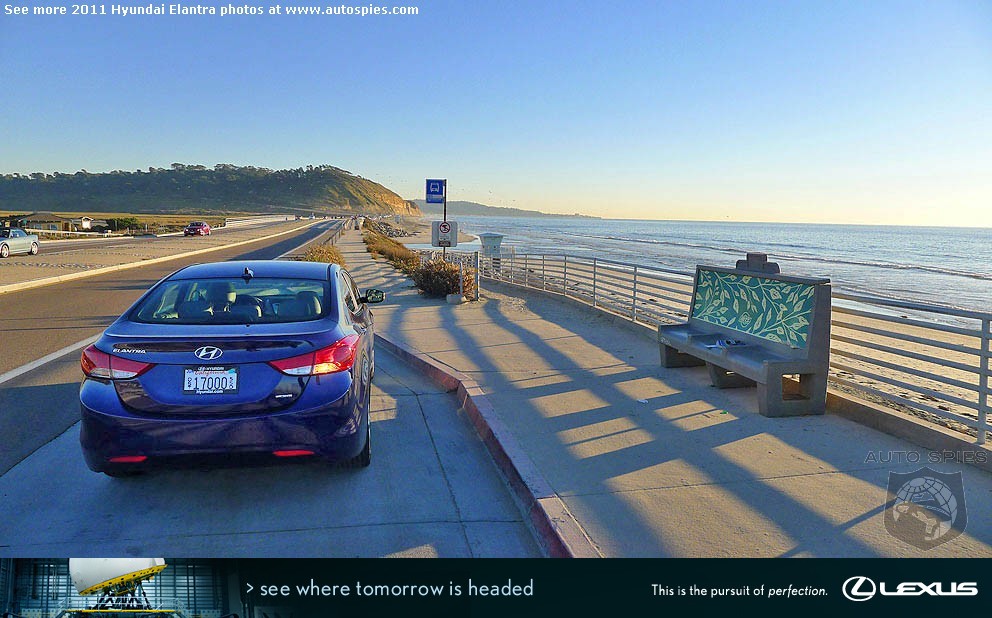Click the Elantra badge on the trunk
The image size is (992, 618).
pos(129,350)
